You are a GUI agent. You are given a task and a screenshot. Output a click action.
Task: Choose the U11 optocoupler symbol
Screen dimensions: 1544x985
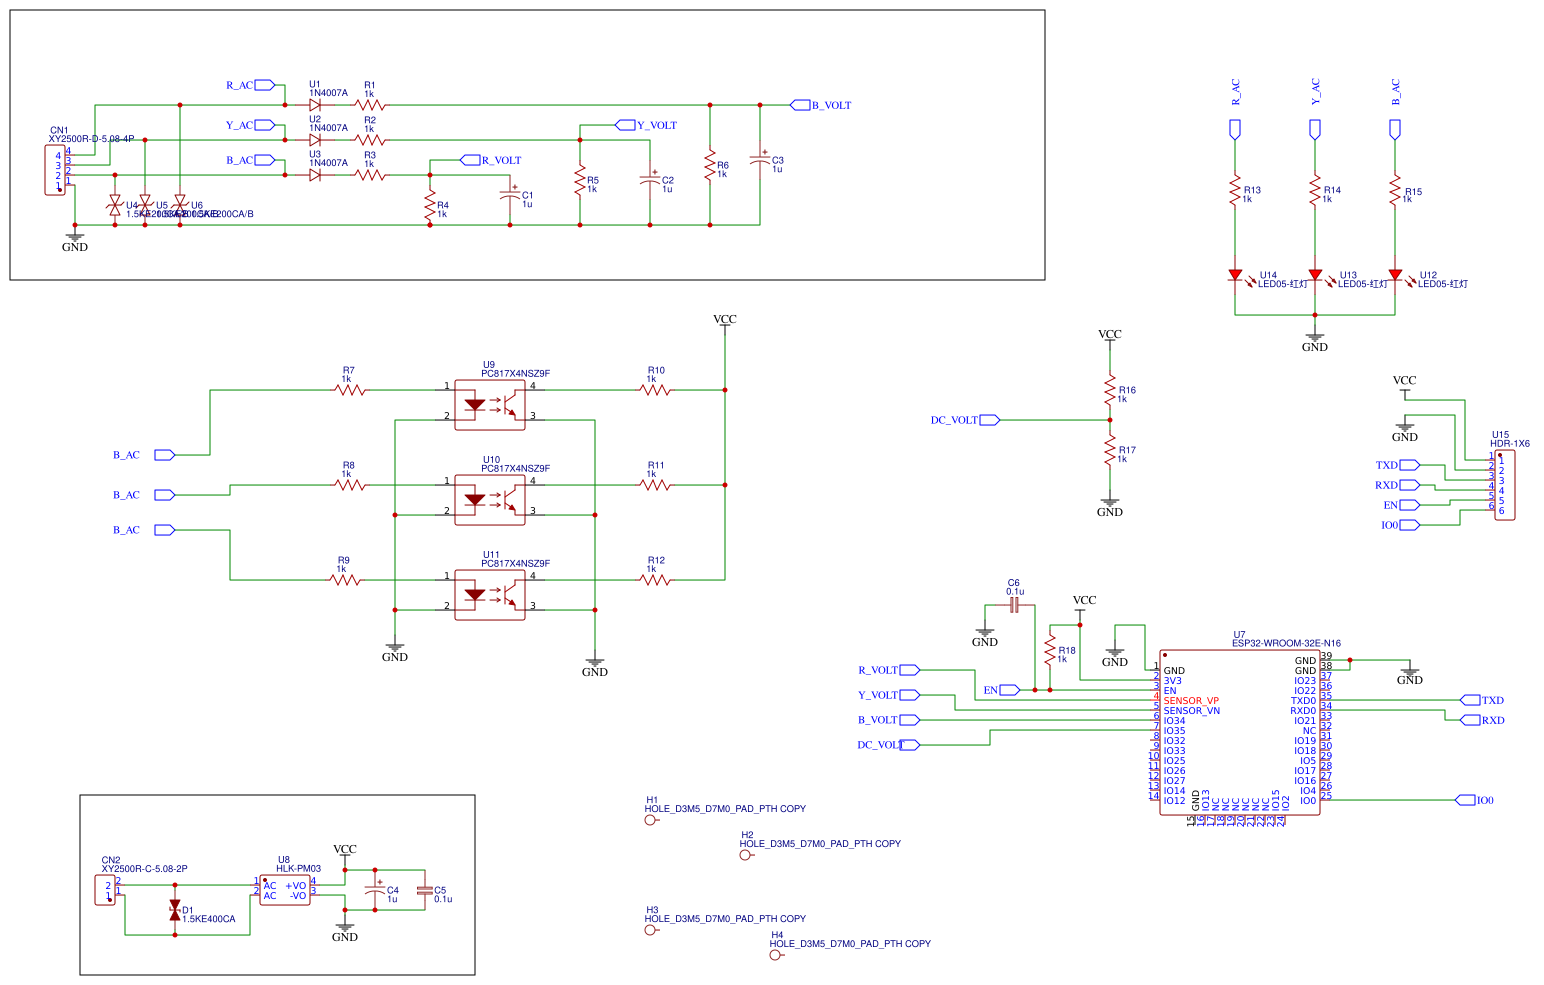point(490,595)
